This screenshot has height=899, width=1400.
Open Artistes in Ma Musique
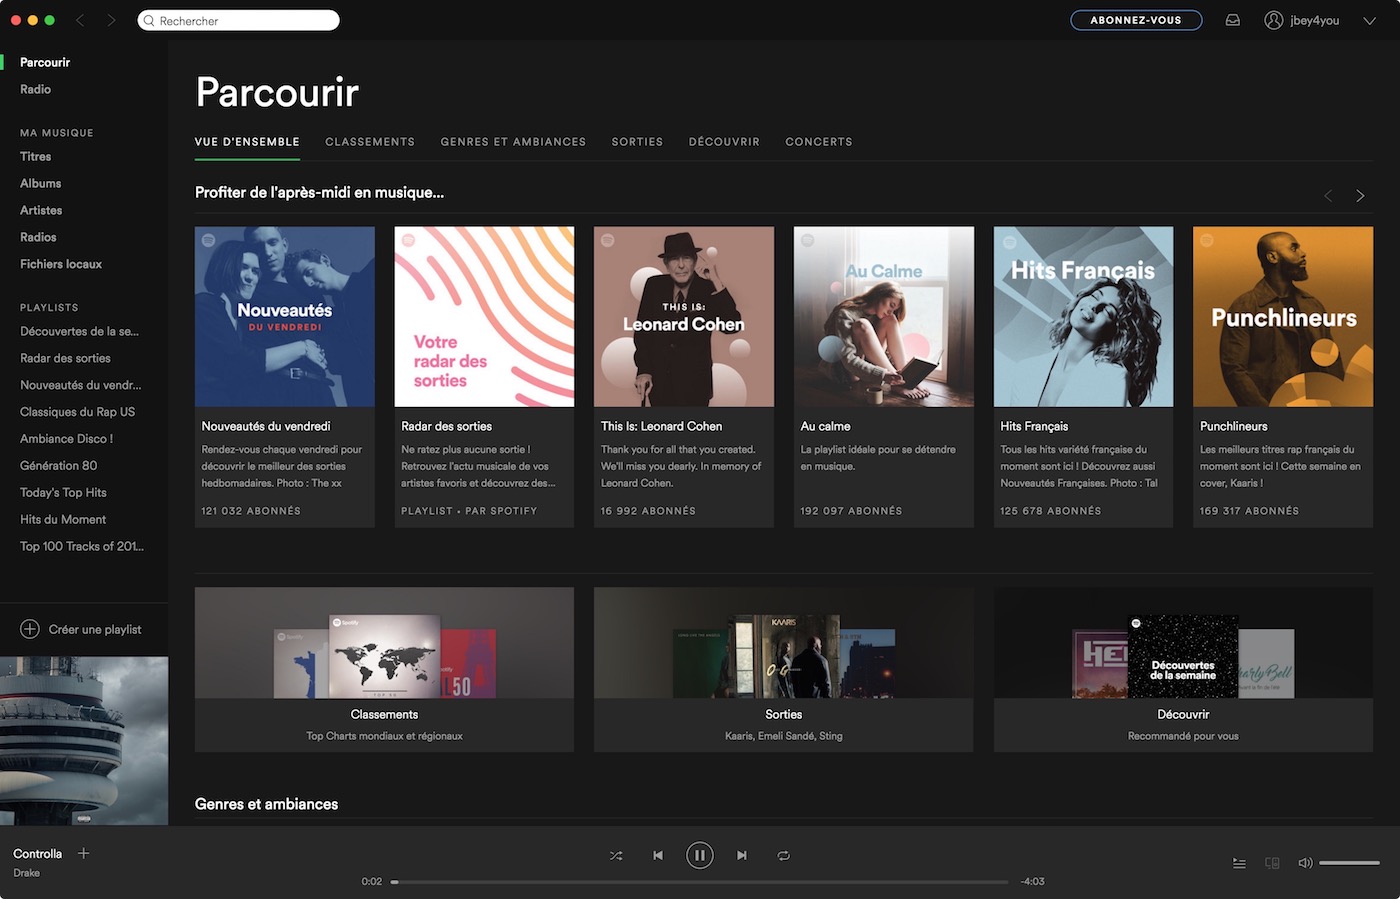[41, 210]
